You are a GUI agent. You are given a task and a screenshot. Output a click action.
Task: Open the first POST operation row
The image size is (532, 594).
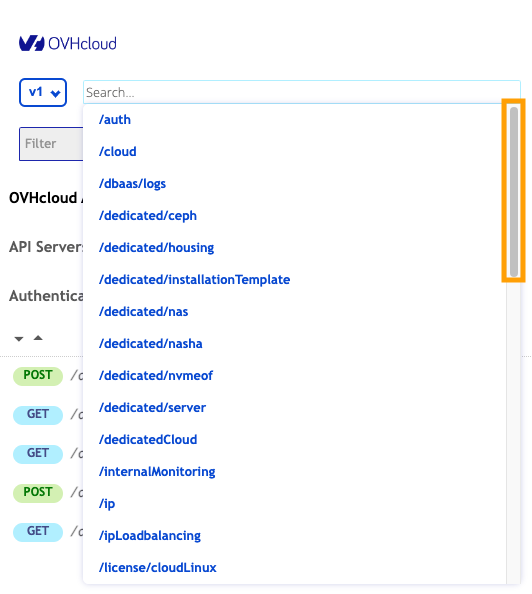point(48,376)
